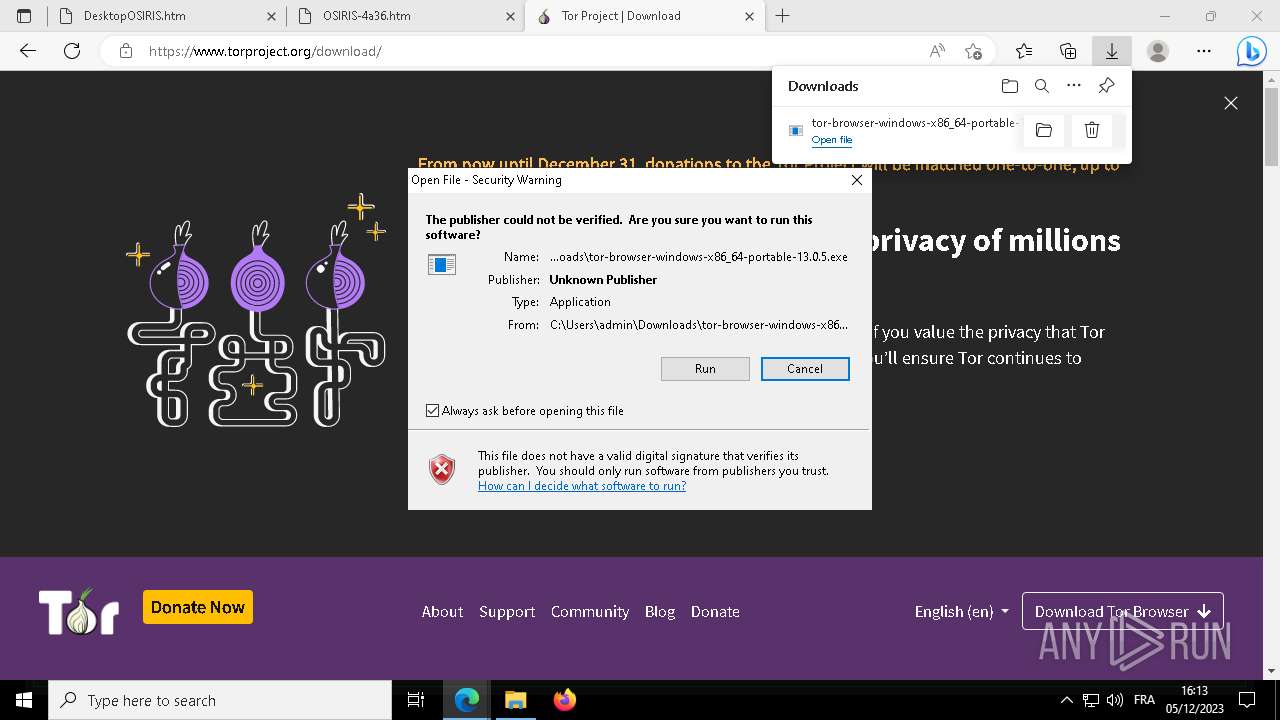Open Task View on the taskbar
The height and width of the screenshot is (720, 1280).
point(416,700)
